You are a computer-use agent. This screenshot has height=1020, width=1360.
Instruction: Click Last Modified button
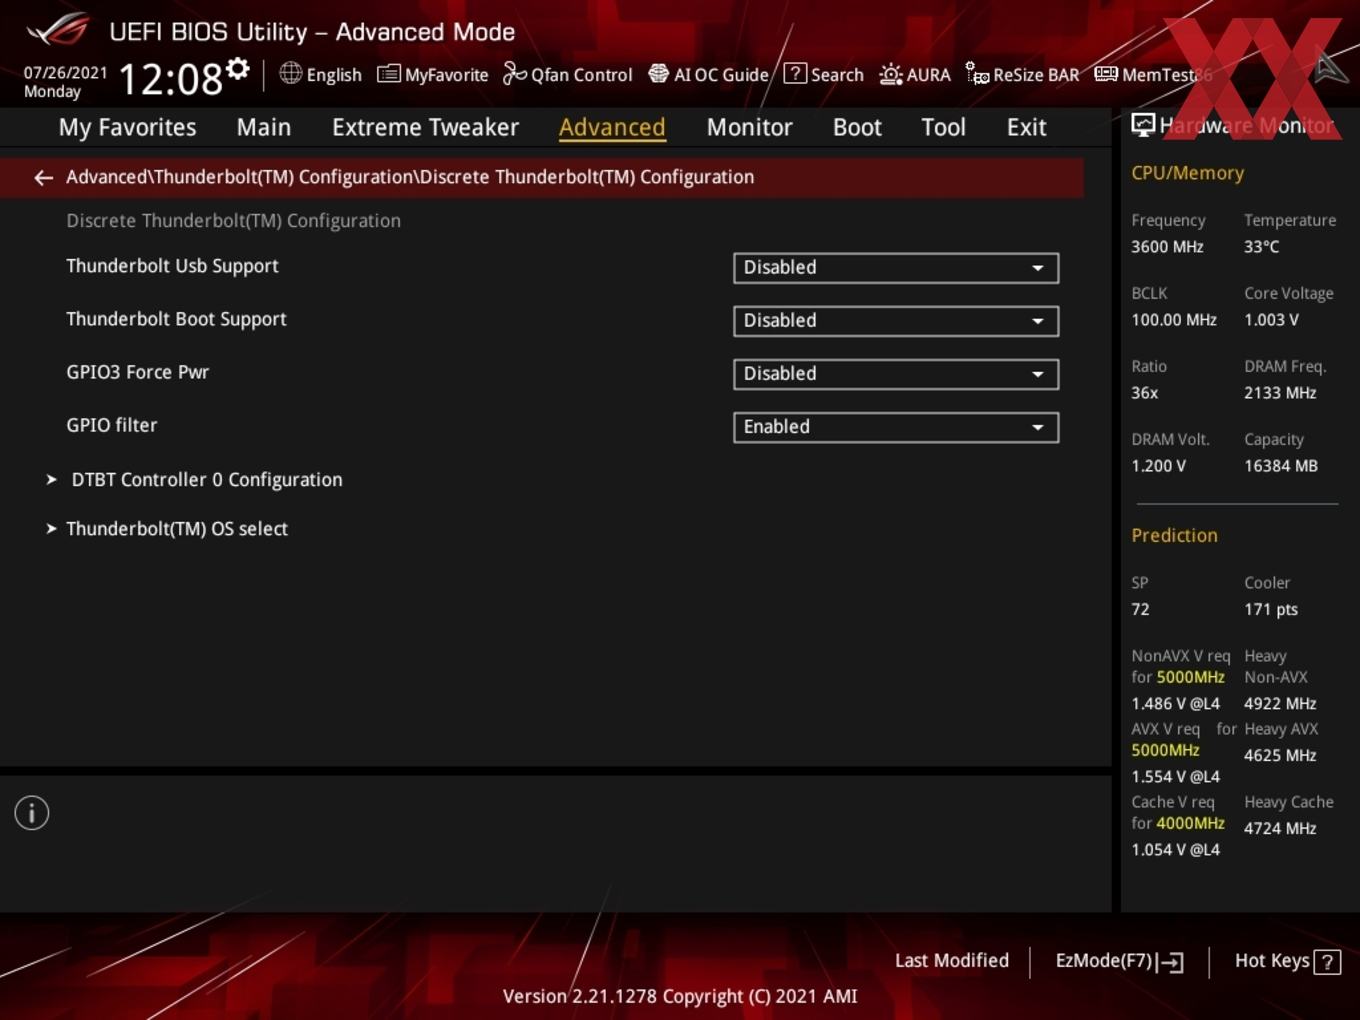pos(952,961)
